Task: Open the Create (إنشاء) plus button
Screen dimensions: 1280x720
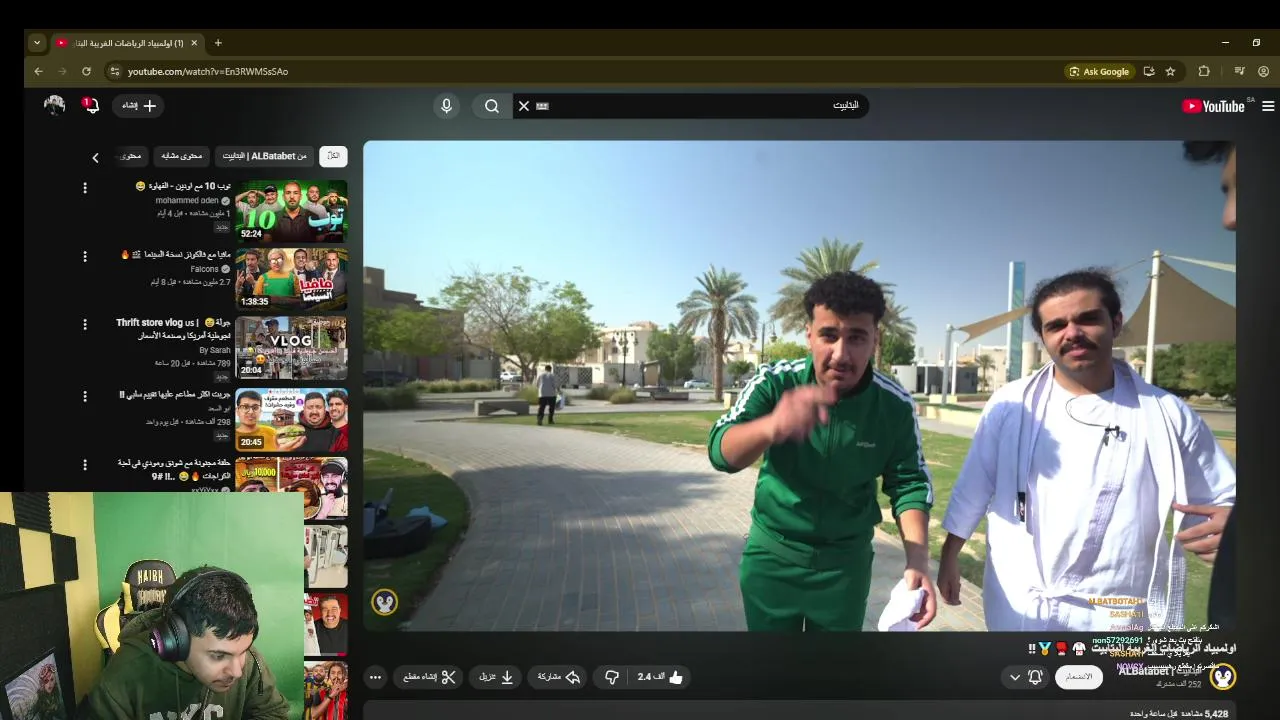Action: (139, 105)
